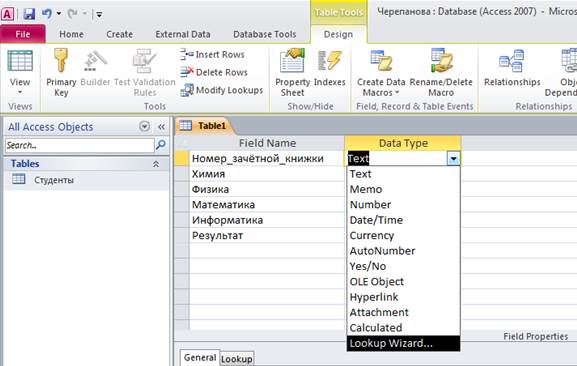Select the Design tab under Table Tools

point(338,34)
